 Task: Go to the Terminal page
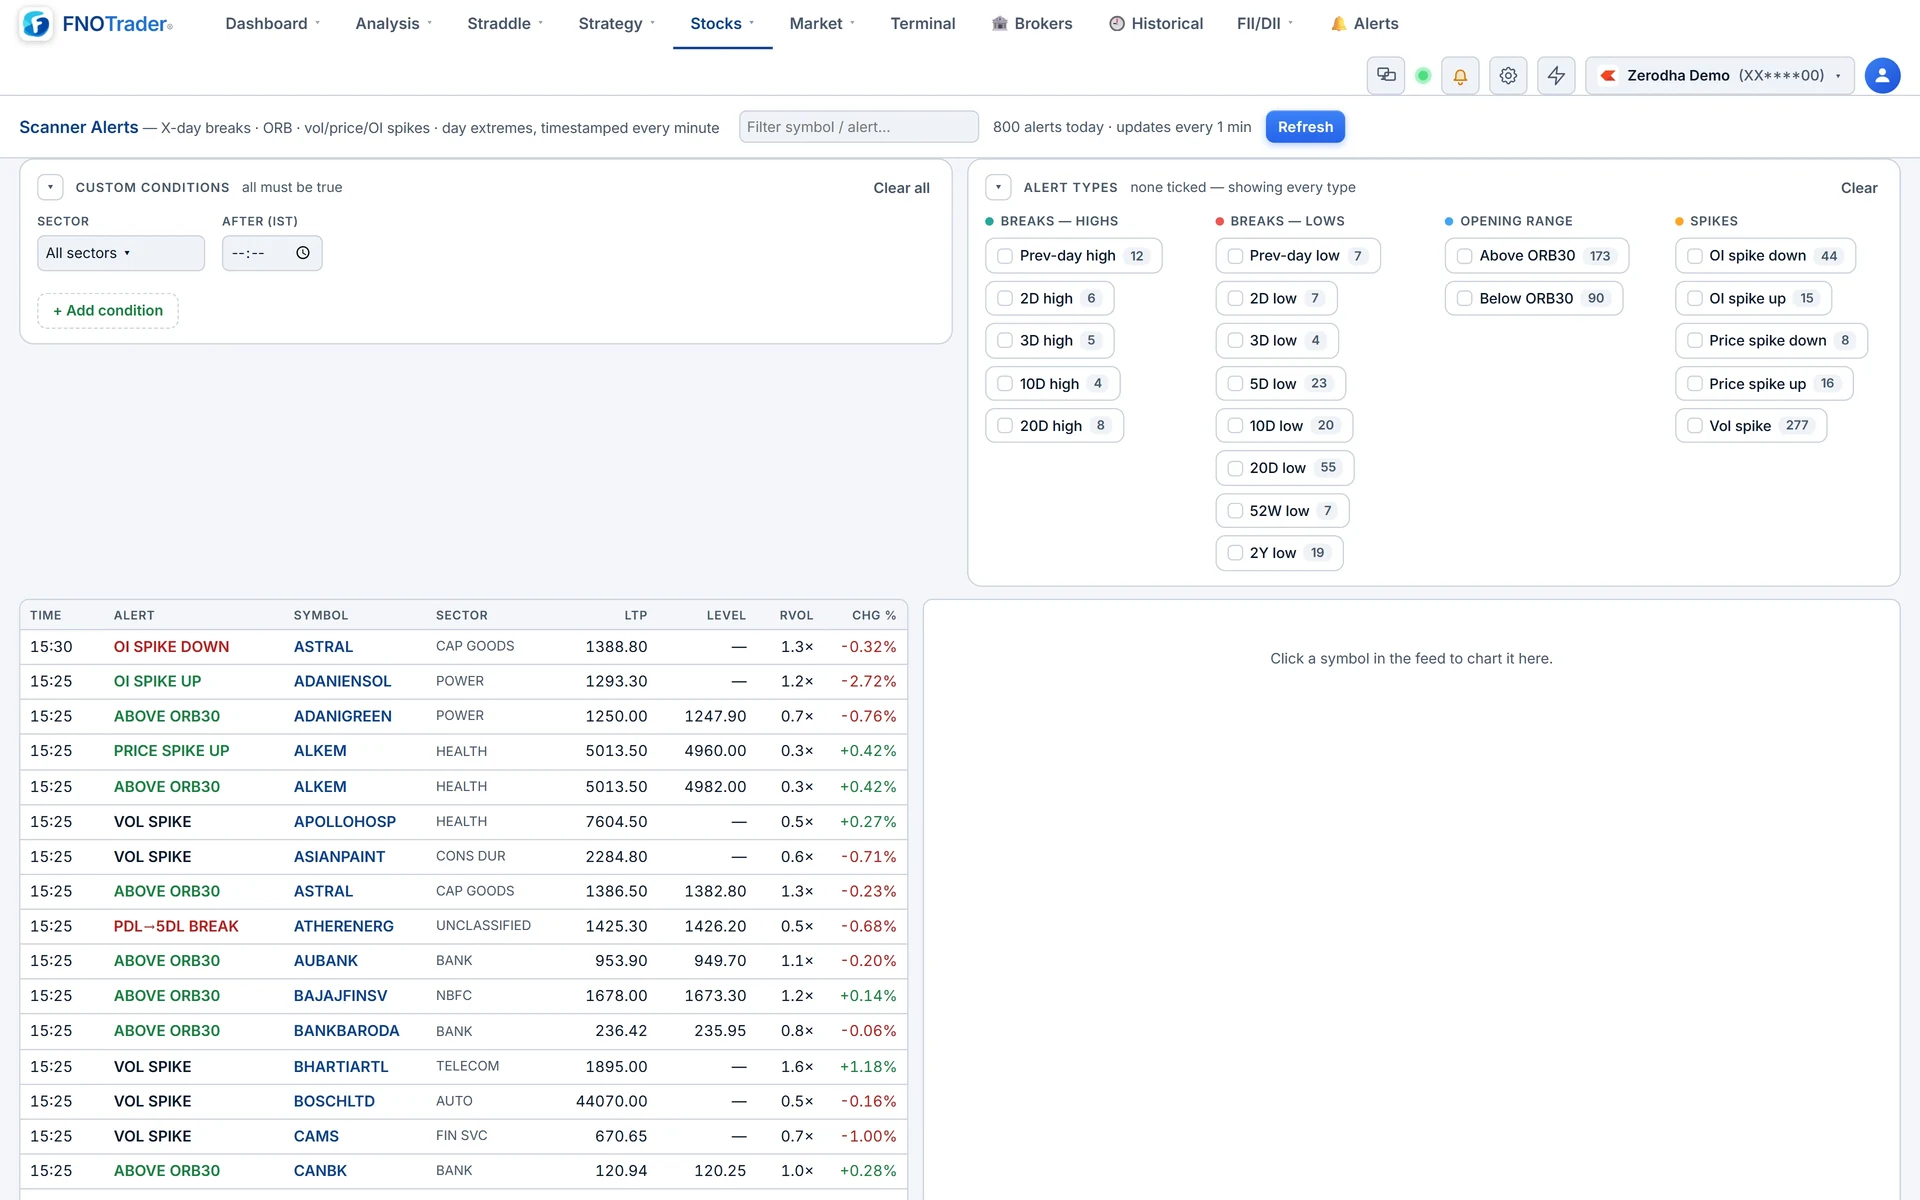[922, 23]
